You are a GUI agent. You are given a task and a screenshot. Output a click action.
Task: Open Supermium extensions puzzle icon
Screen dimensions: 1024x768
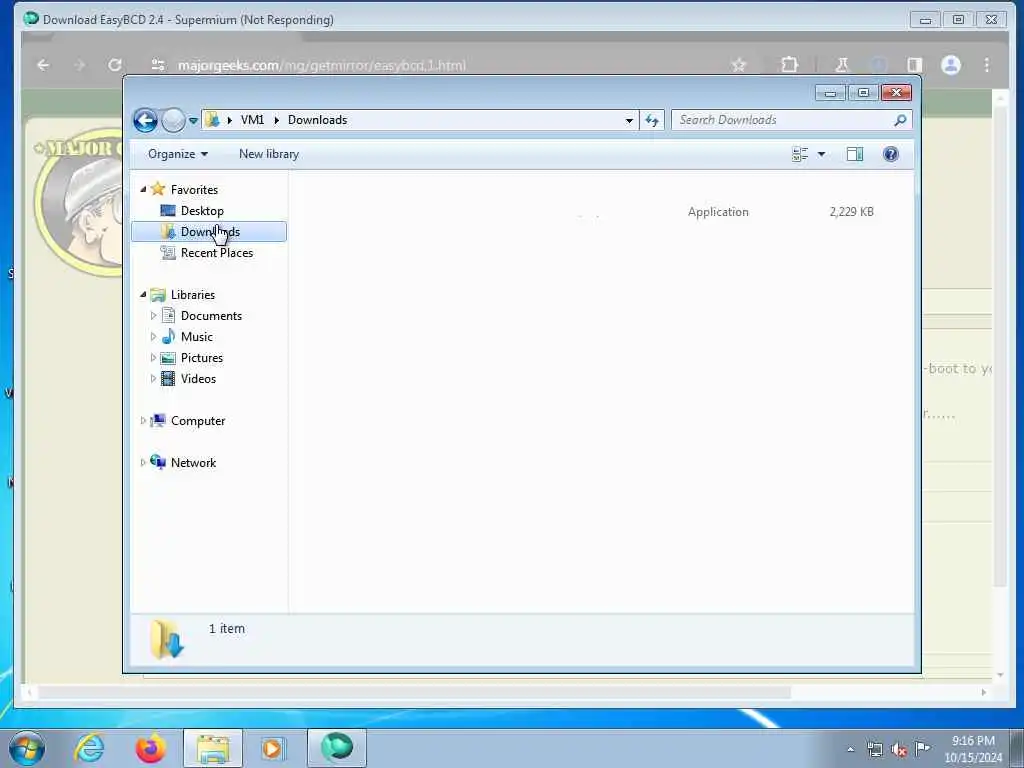click(x=790, y=65)
